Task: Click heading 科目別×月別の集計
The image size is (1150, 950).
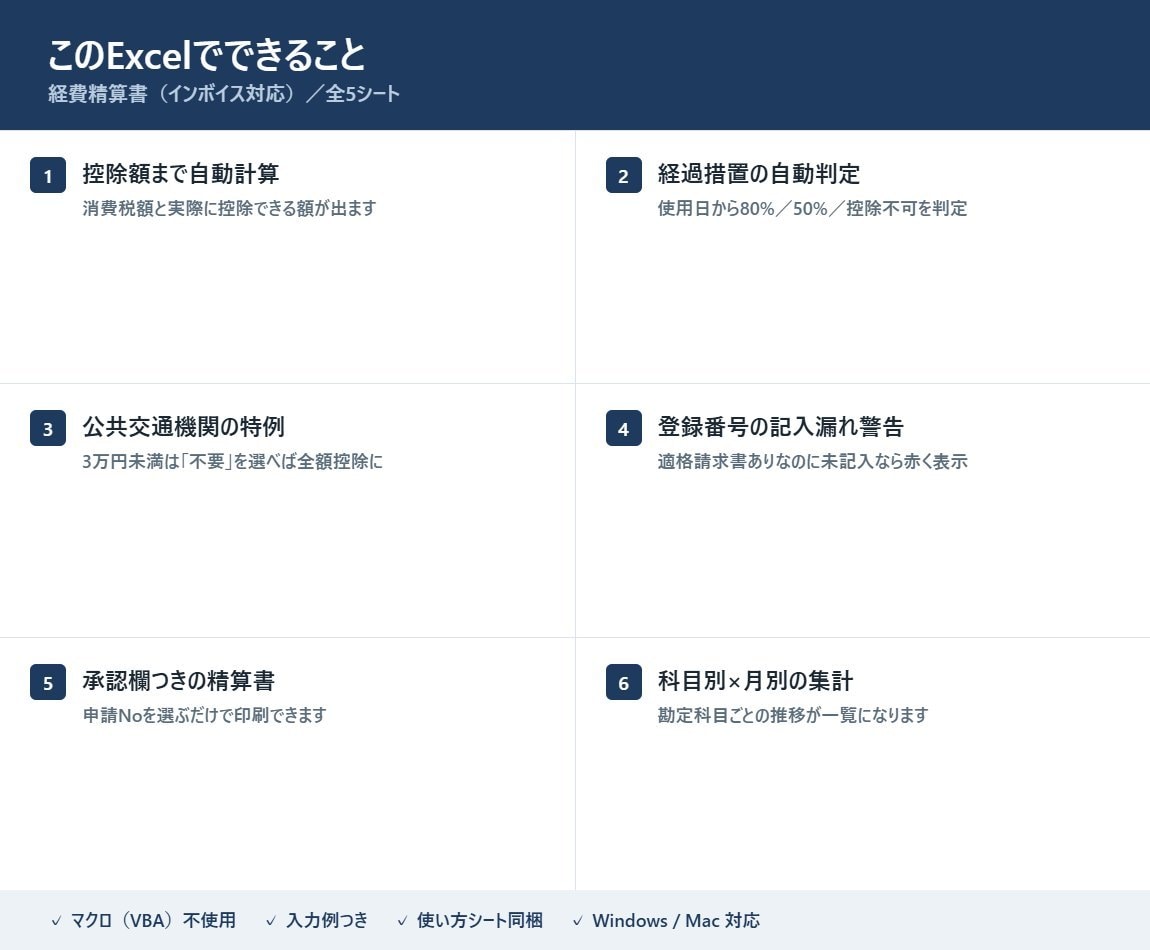Action: click(755, 681)
